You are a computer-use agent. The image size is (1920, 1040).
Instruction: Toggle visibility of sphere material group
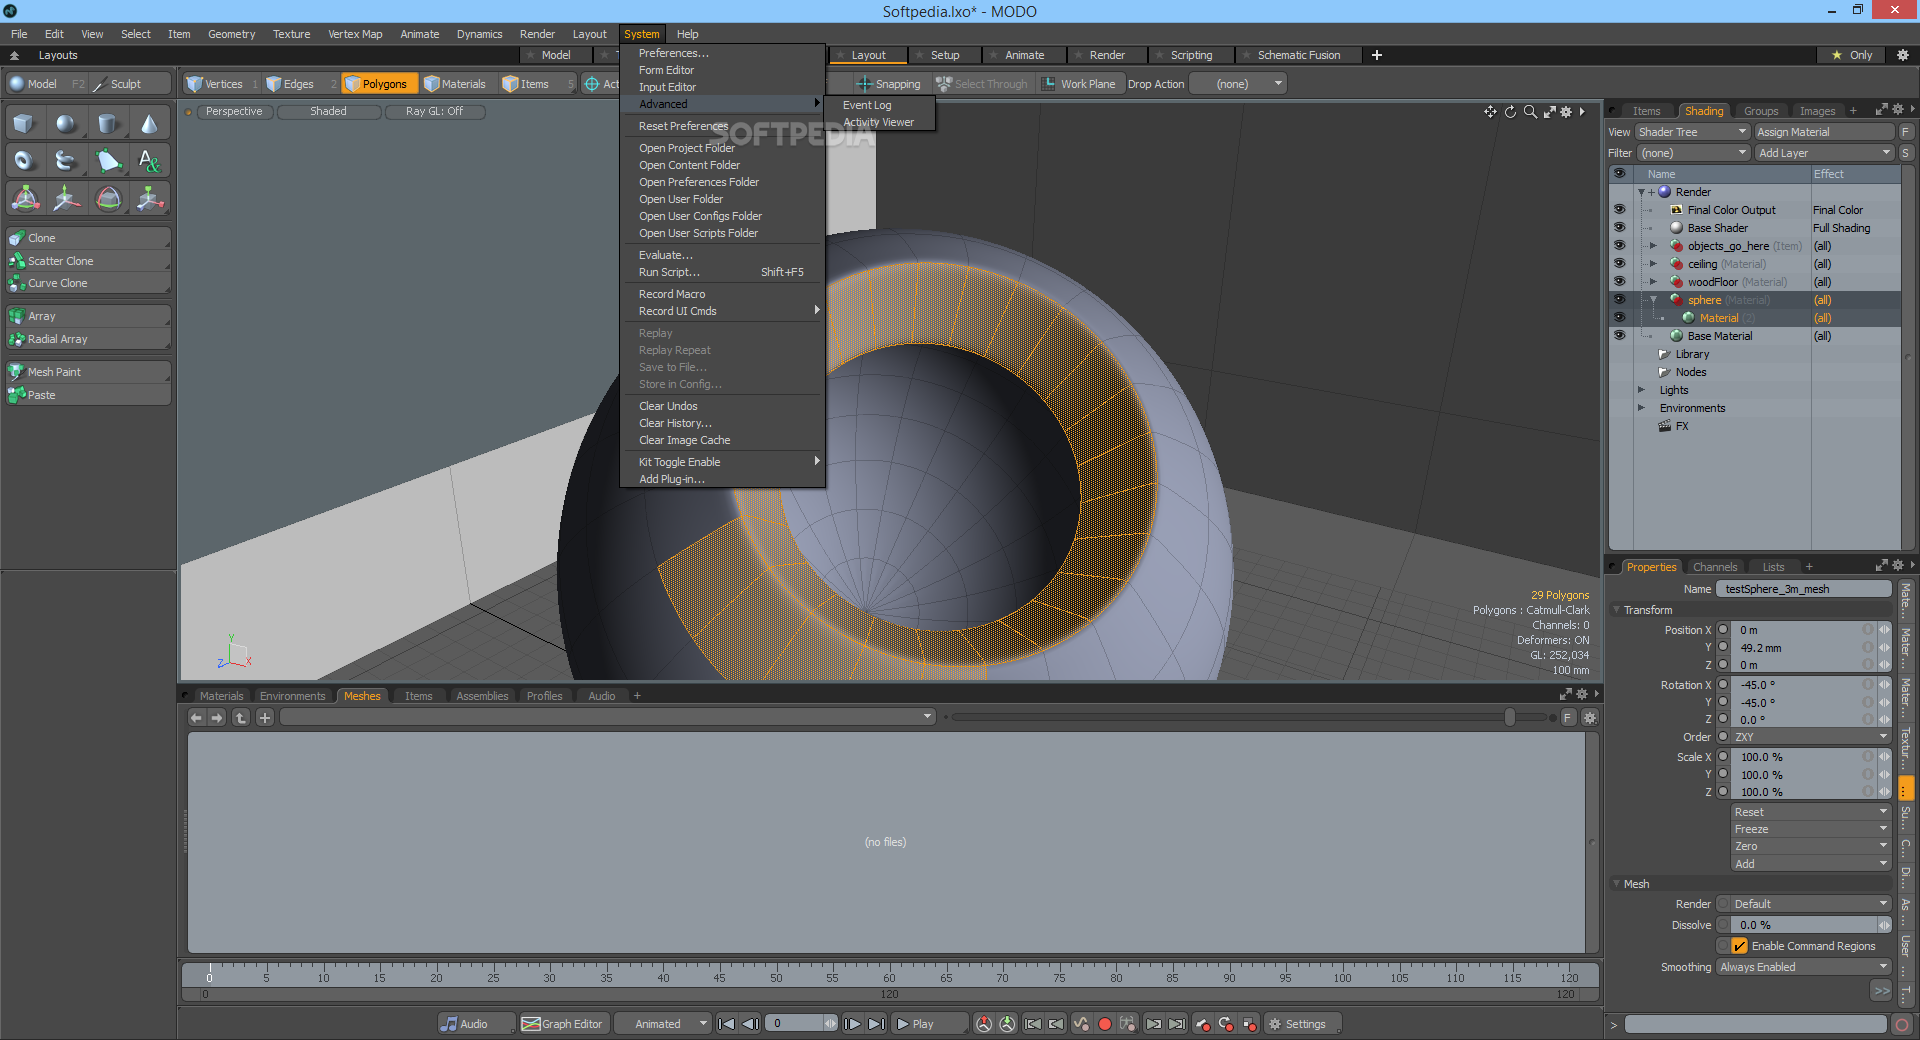tap(1619, 300)
